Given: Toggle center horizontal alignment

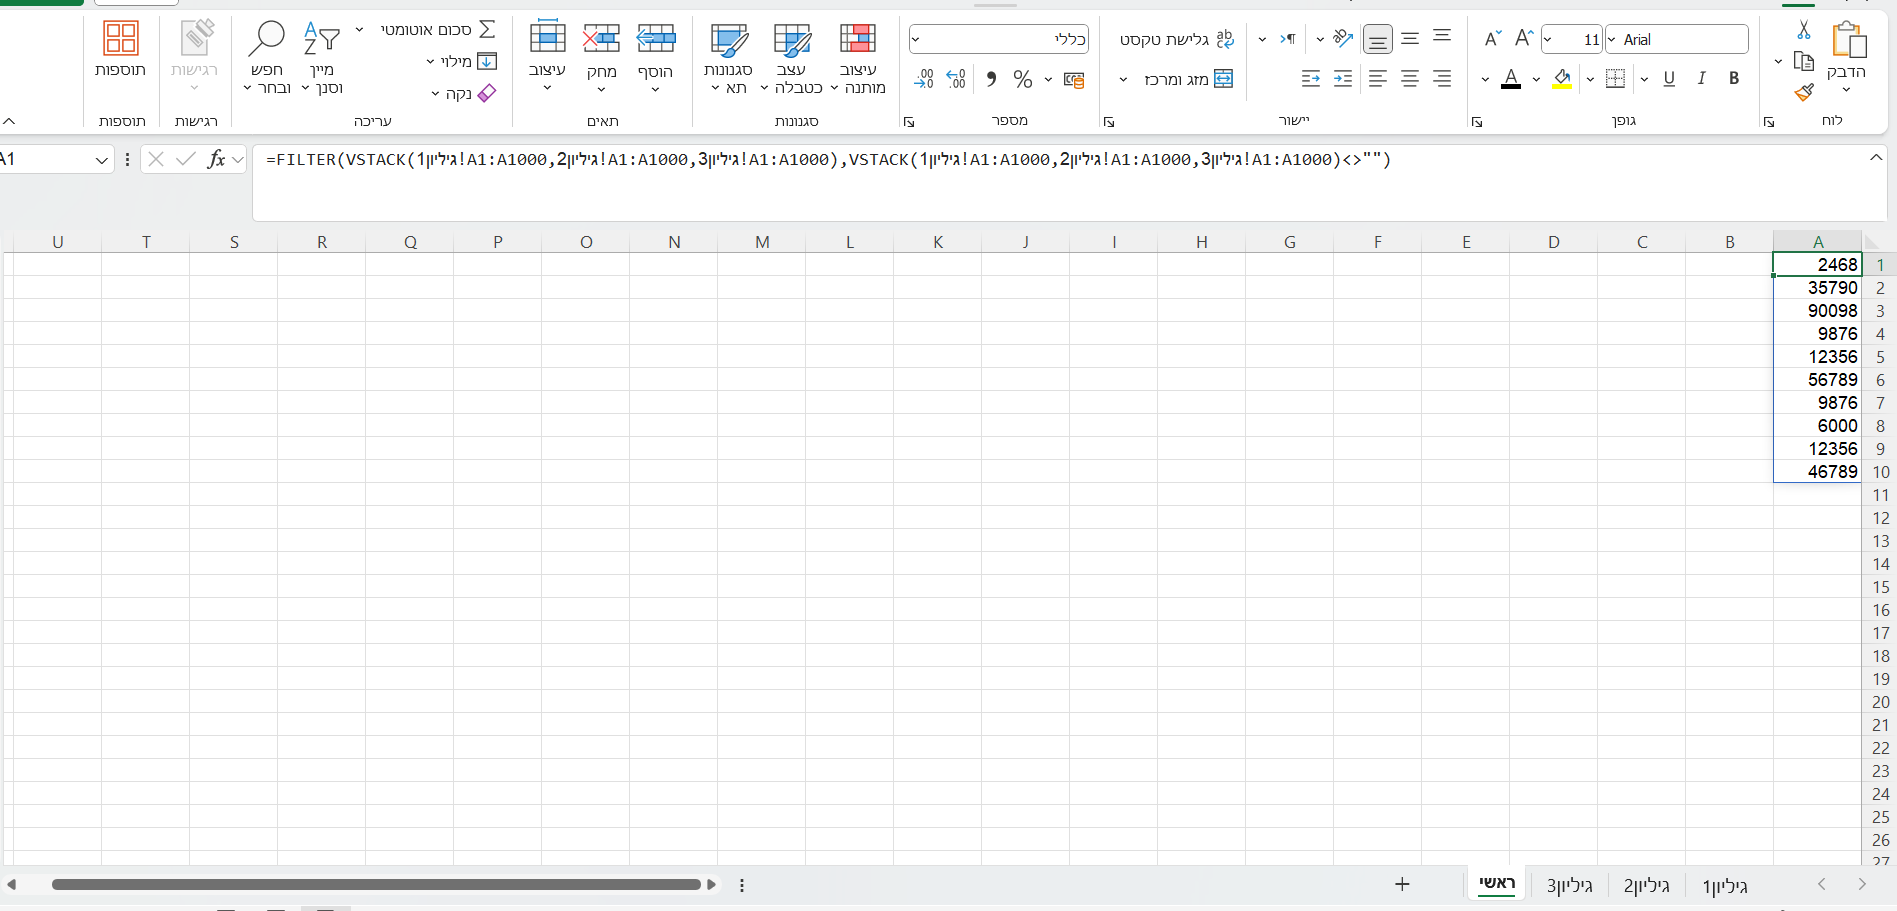Looking at the screenshot, I should tap(1410, 78).
